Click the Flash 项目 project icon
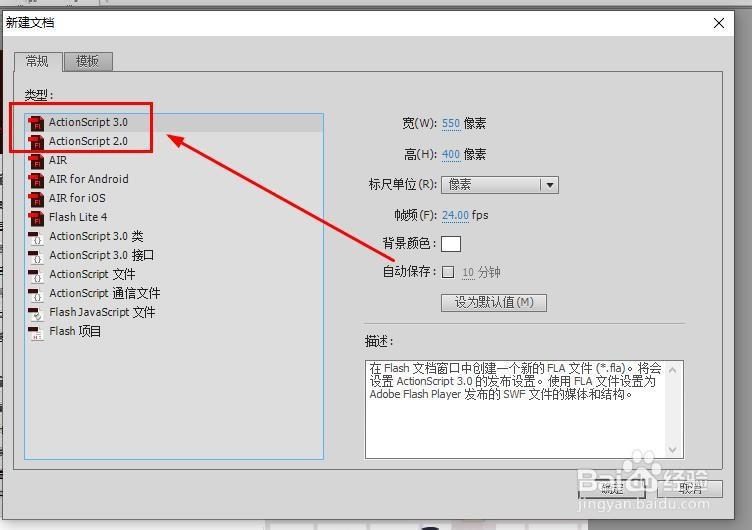This screenshot has width=752, height=530. pos(36,332)
